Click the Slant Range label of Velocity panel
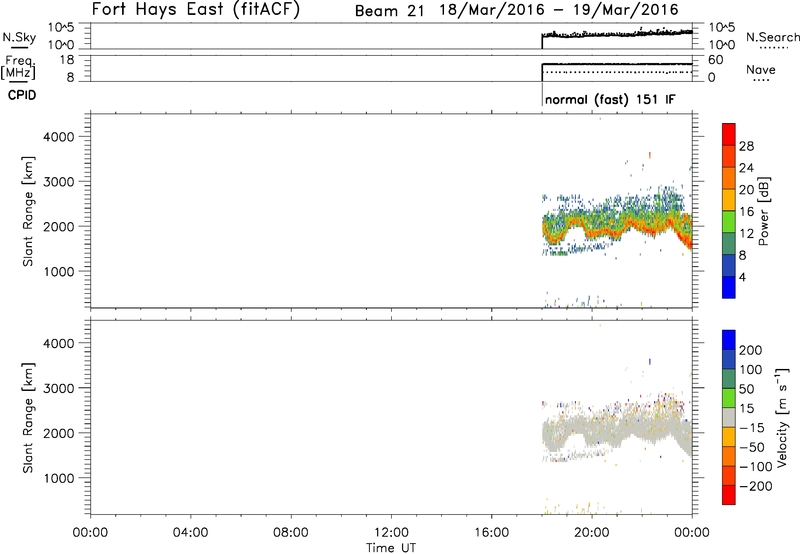 (28, 418)
